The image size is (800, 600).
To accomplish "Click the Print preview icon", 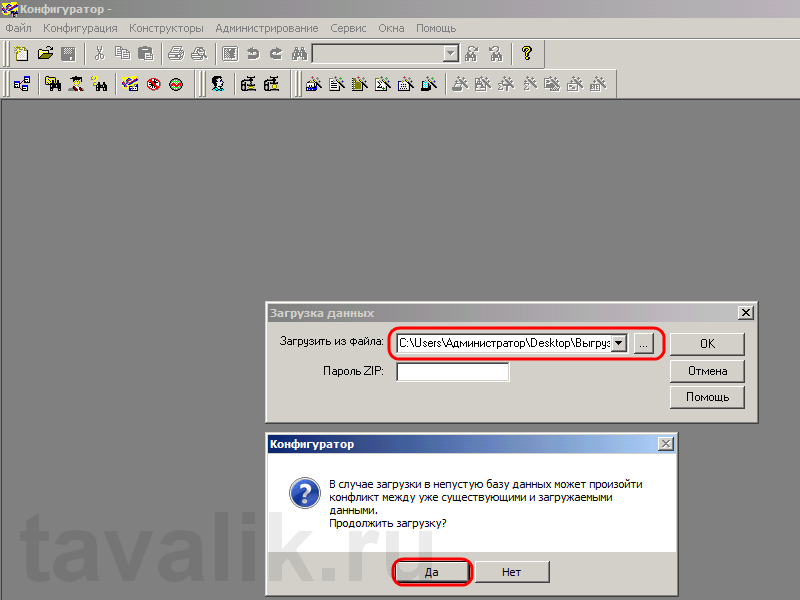I will (199, 53).
